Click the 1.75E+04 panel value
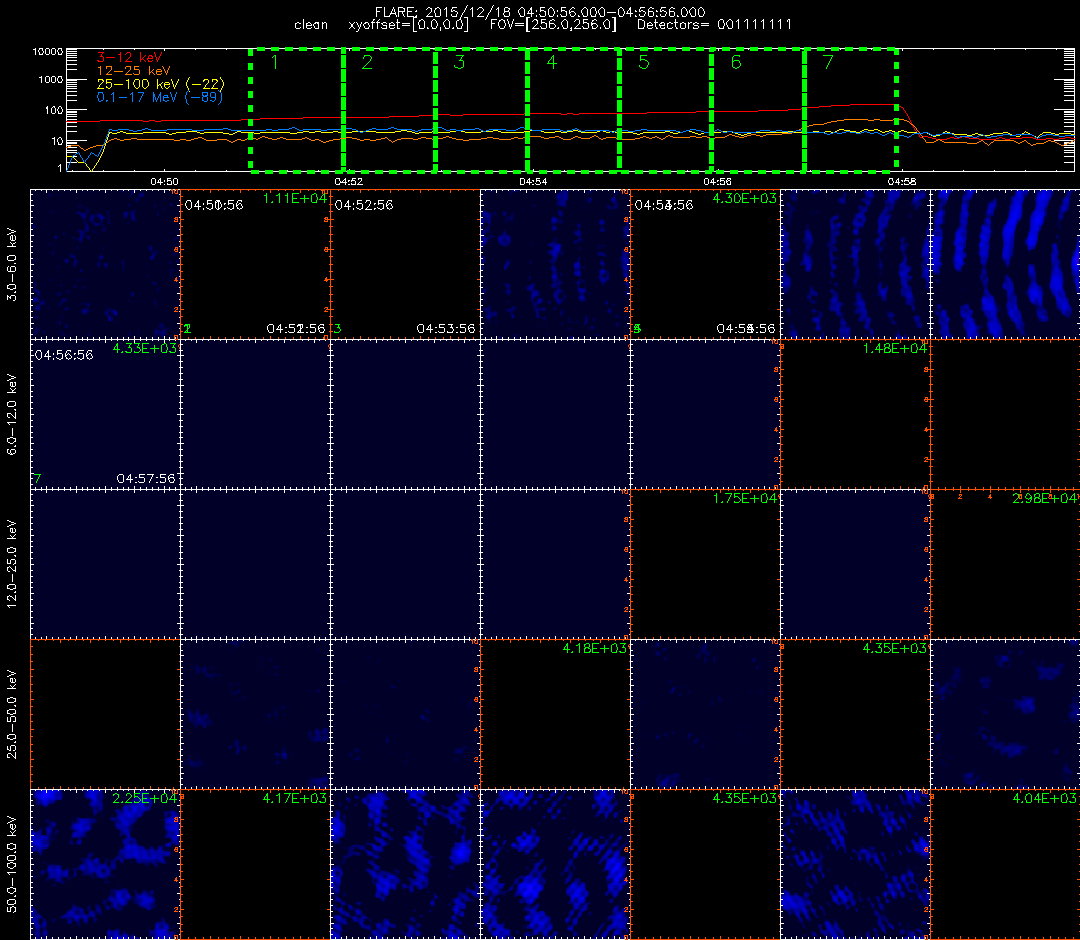The width and height of the screenshot is (1080, 940). coord(745,499)
